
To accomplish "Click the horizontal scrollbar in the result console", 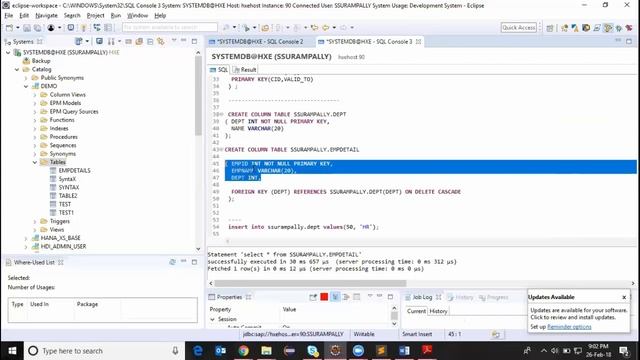I will (310, 283).
